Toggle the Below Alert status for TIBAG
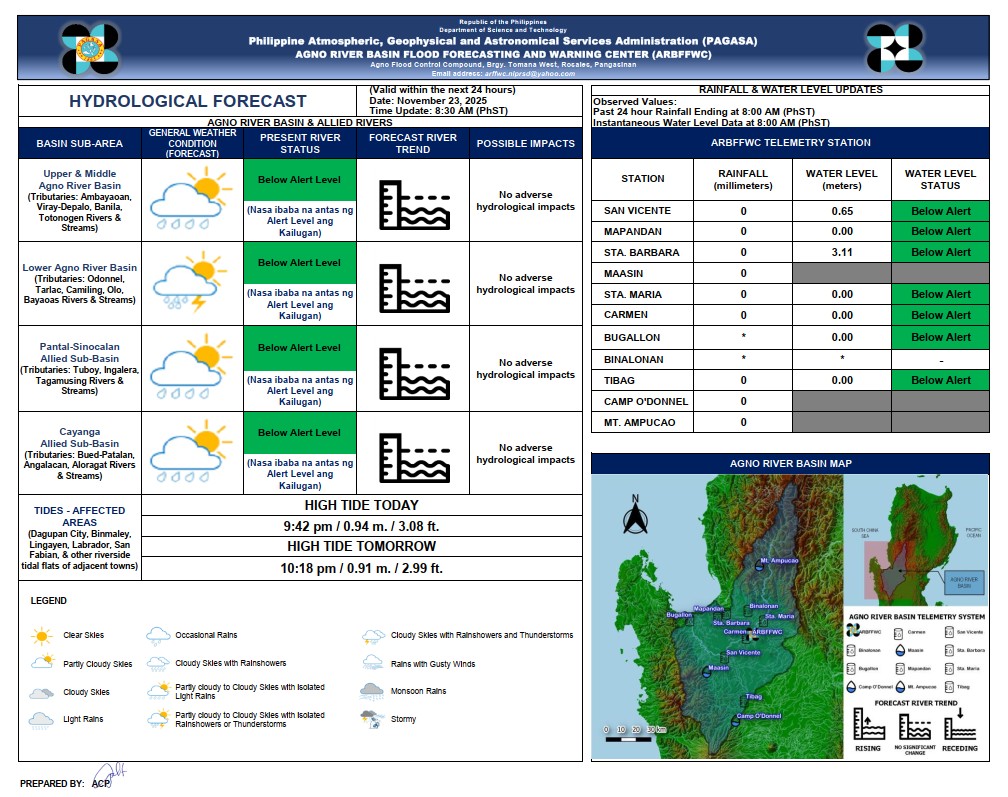 (x=940, y=381)
